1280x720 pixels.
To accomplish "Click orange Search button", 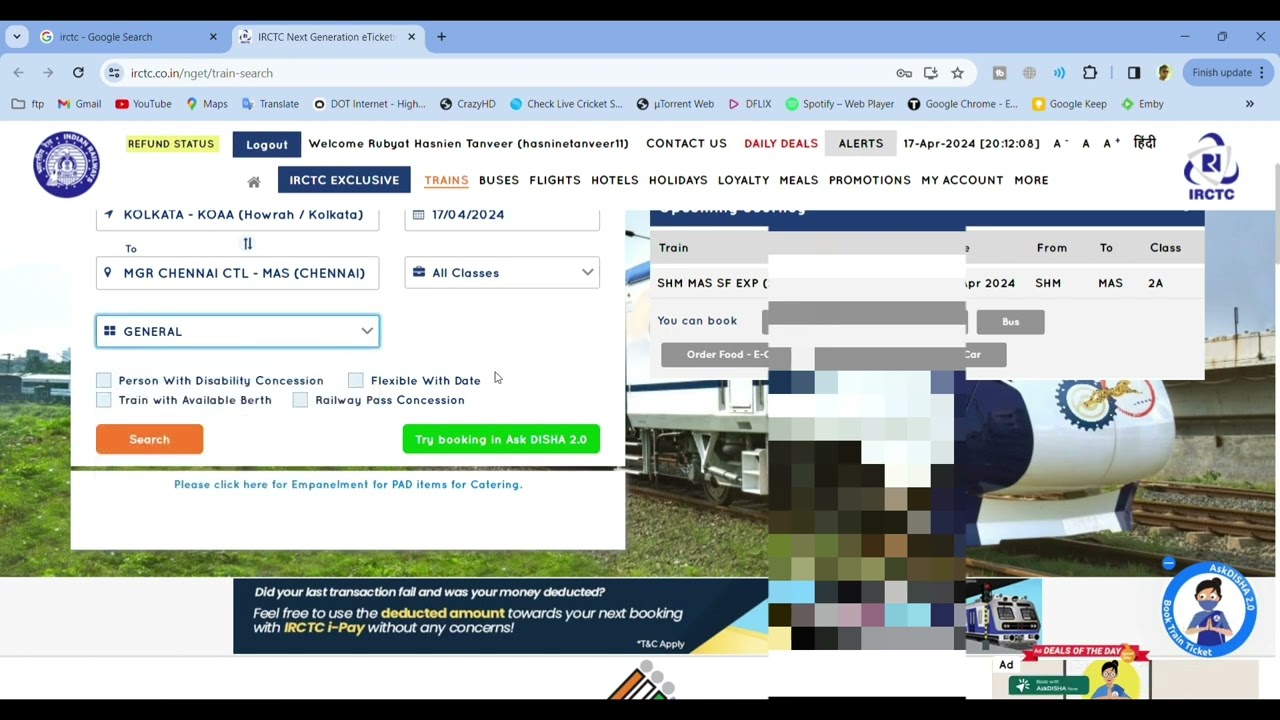I will point(150,439).
